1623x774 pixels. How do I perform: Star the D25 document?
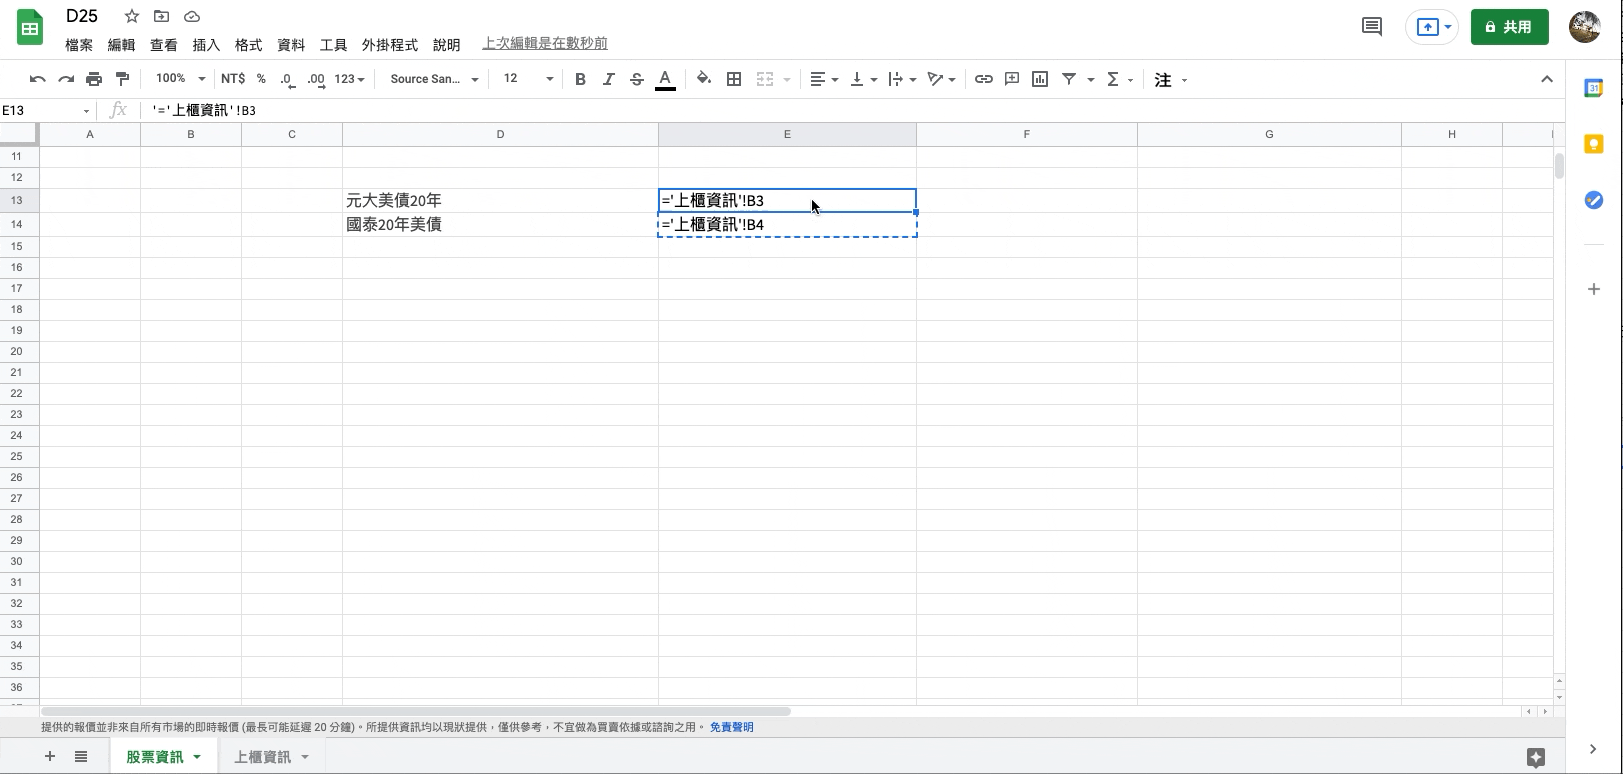(x=132, y=16)
